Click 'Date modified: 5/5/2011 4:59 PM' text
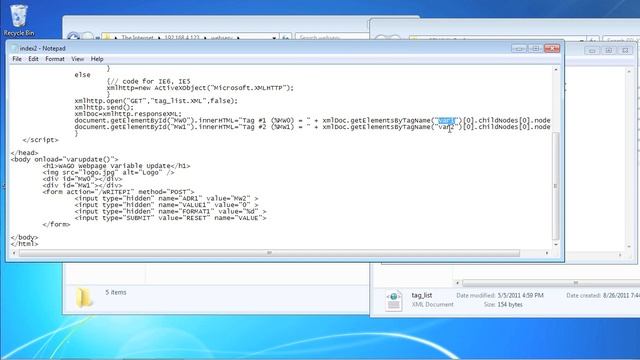Image resolution: width=640 pixels, height=360 pixels. pos(500,295)
